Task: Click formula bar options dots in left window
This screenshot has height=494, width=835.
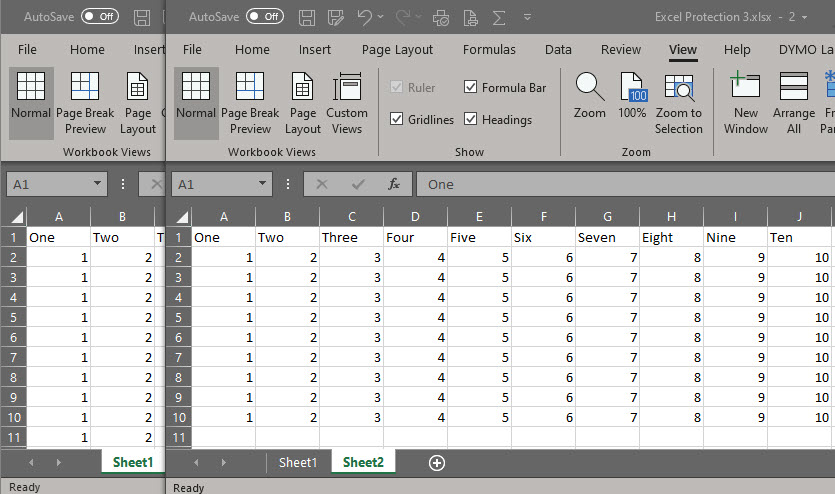Action: (x=122, y=184)
